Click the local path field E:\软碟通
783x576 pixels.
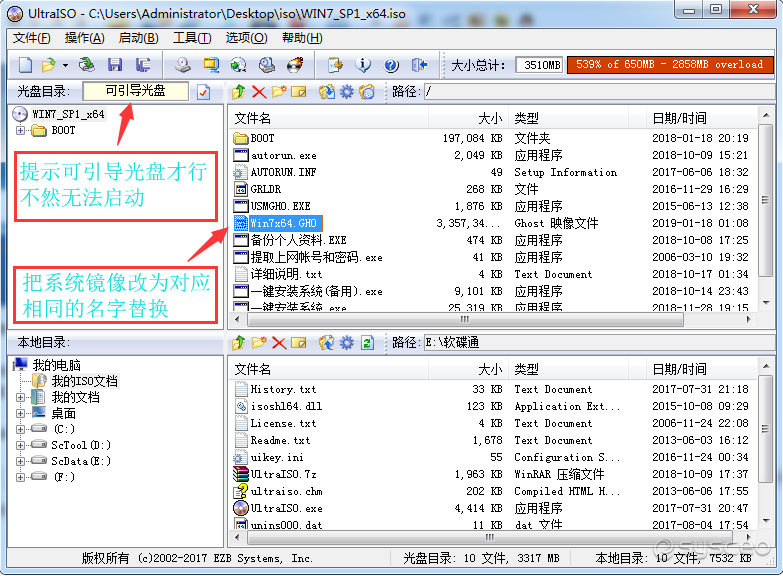(599, 343)
